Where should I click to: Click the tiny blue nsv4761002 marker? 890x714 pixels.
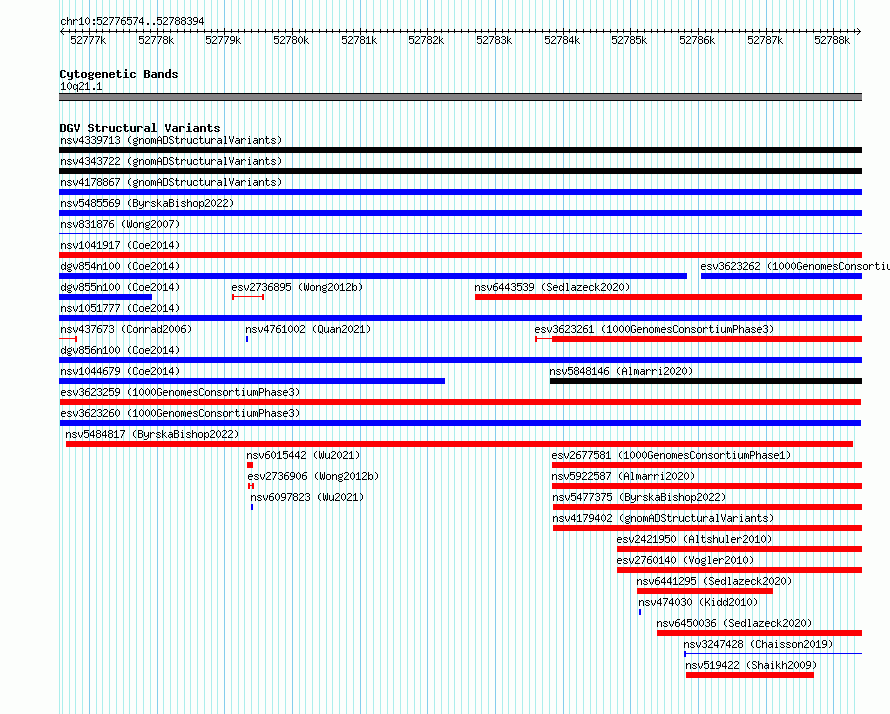point(247,339)
